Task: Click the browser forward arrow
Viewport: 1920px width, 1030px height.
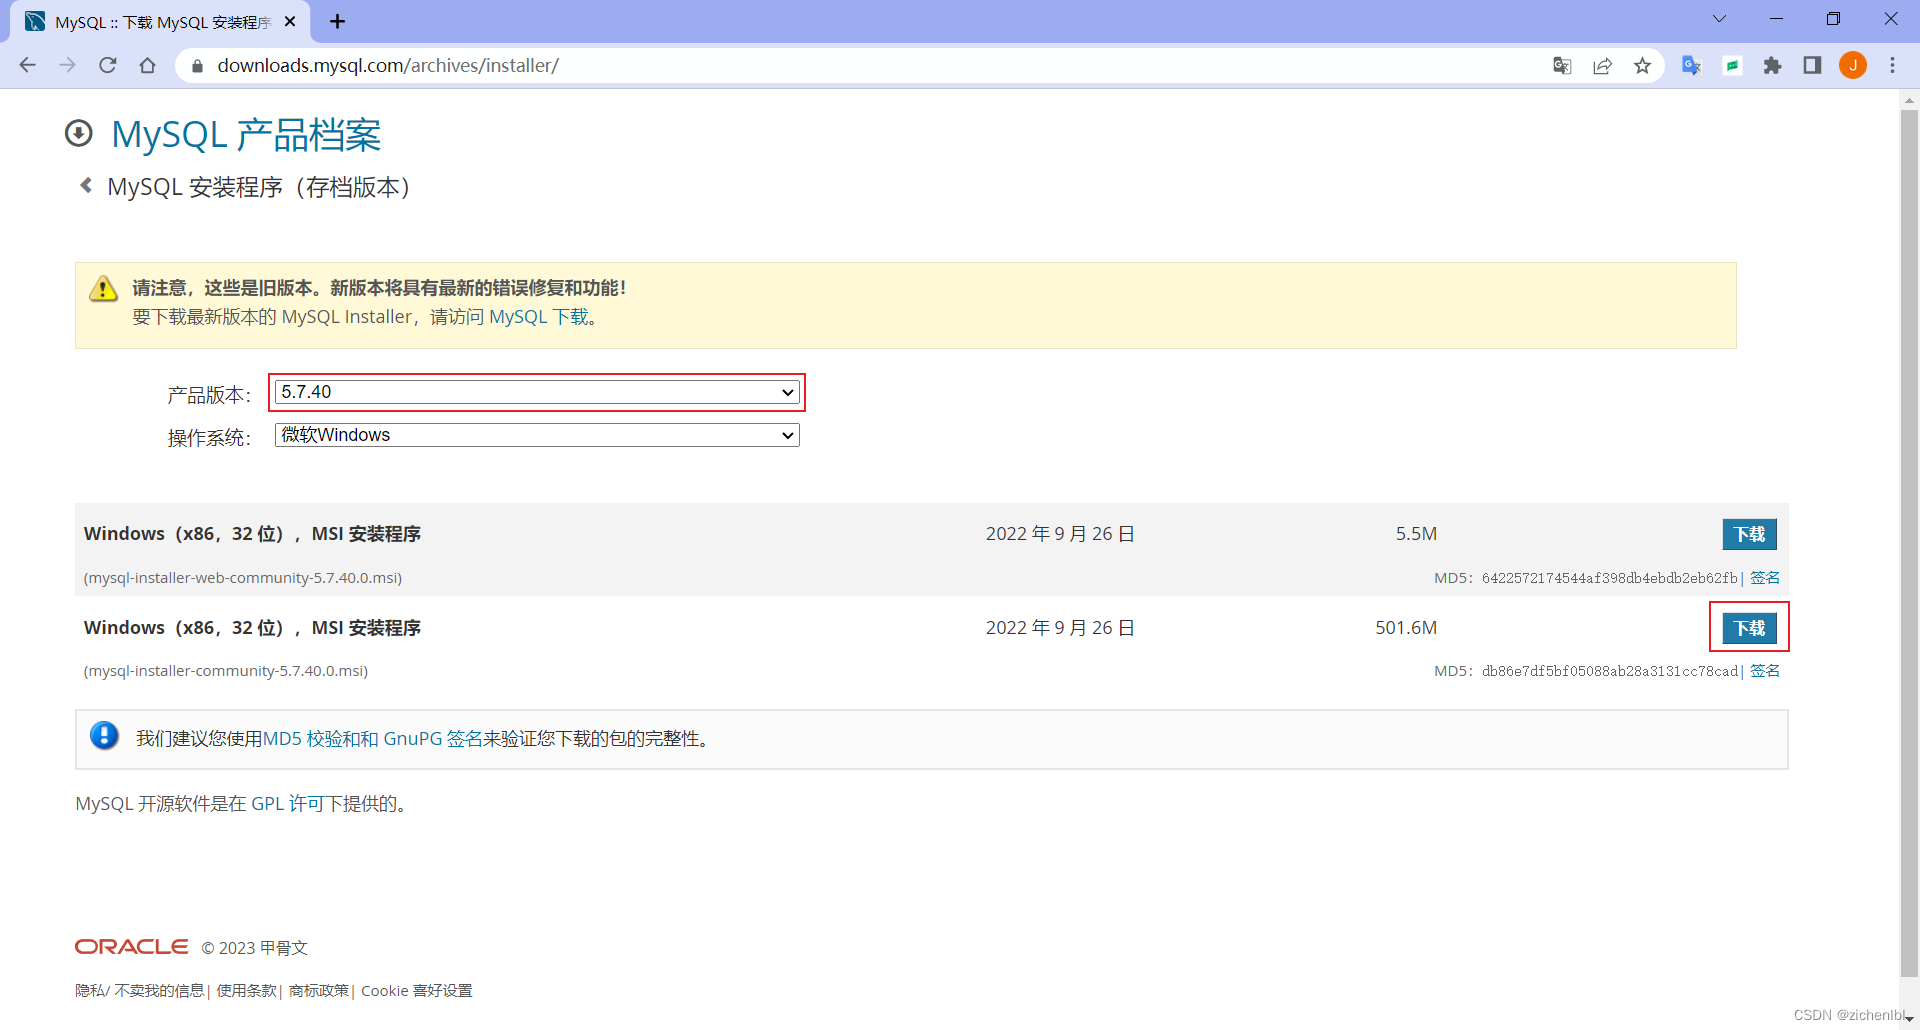Action: click(67, 65)
